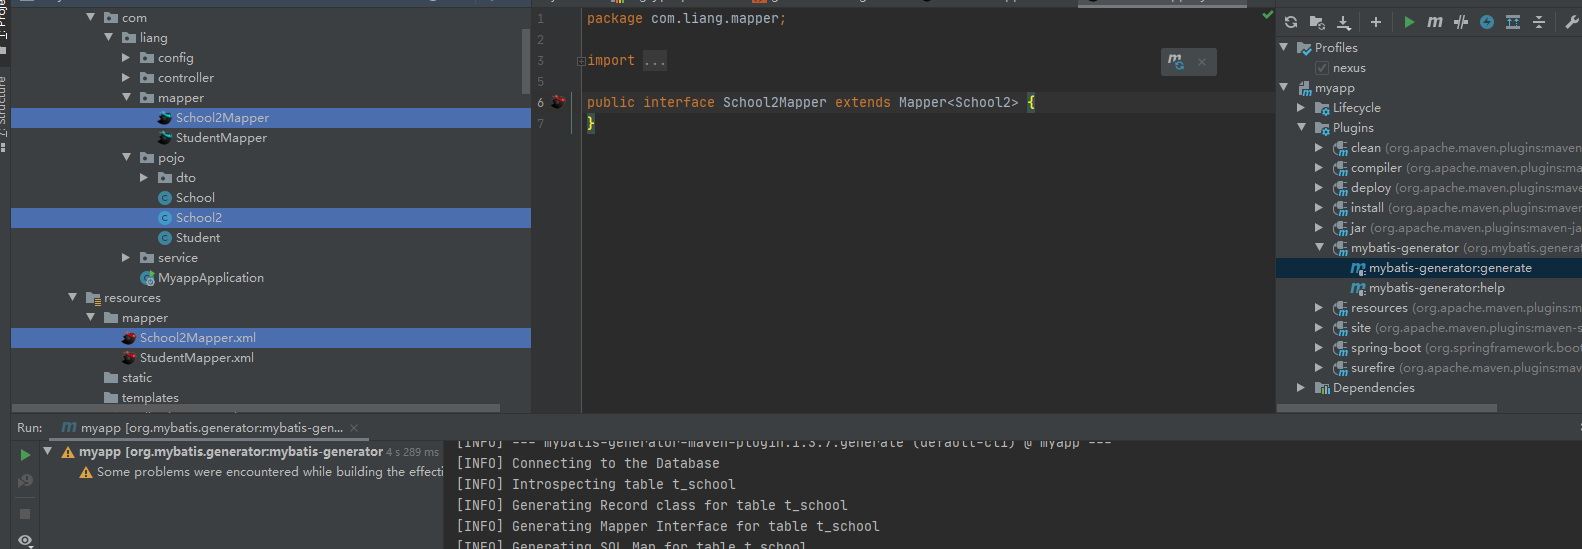Viewport: 1582px width, 549px height.
Task: Run Maven build green play icon
Action: click(1409, 22)
